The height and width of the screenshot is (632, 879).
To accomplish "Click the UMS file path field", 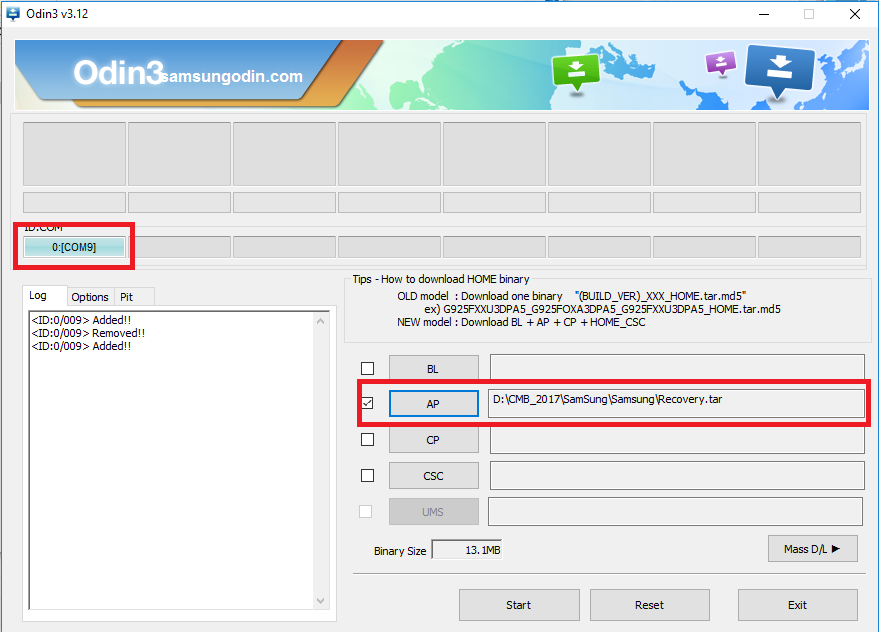I will pyautogui.click(x=676, y=511).
